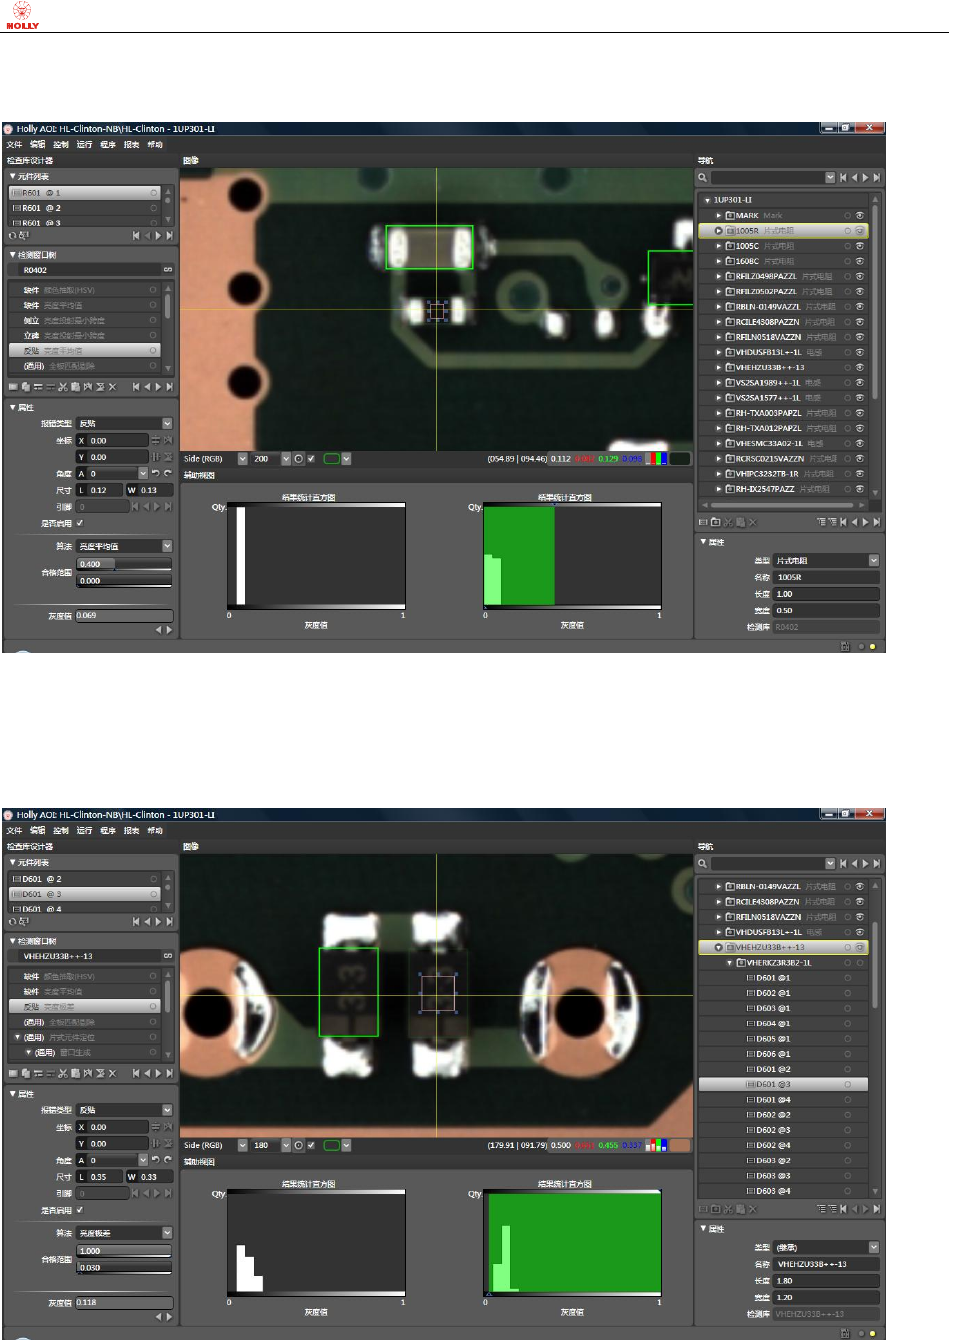The width and height of the screenshot is (957, 1340).
Task: Toggle 是否启用 checkbox in R601 window
Action: [80, 523]
